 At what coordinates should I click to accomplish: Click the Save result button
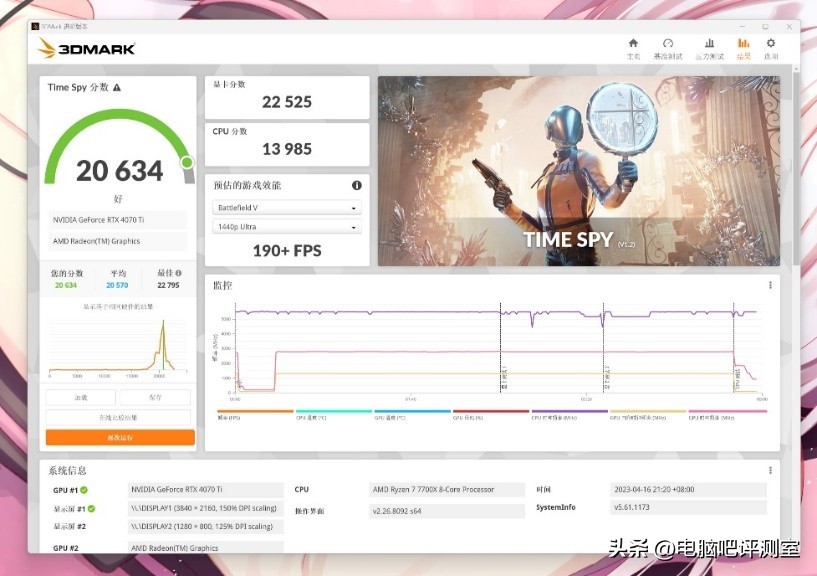click(x=155, y=397)
